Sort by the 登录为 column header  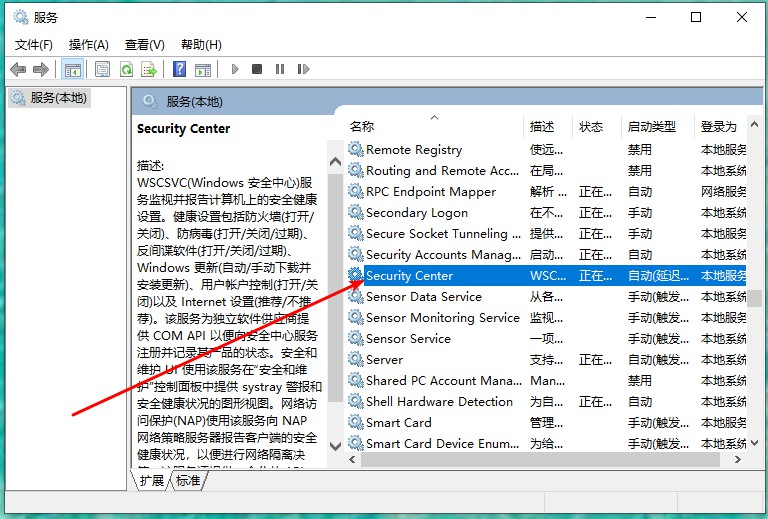[718, 127]
